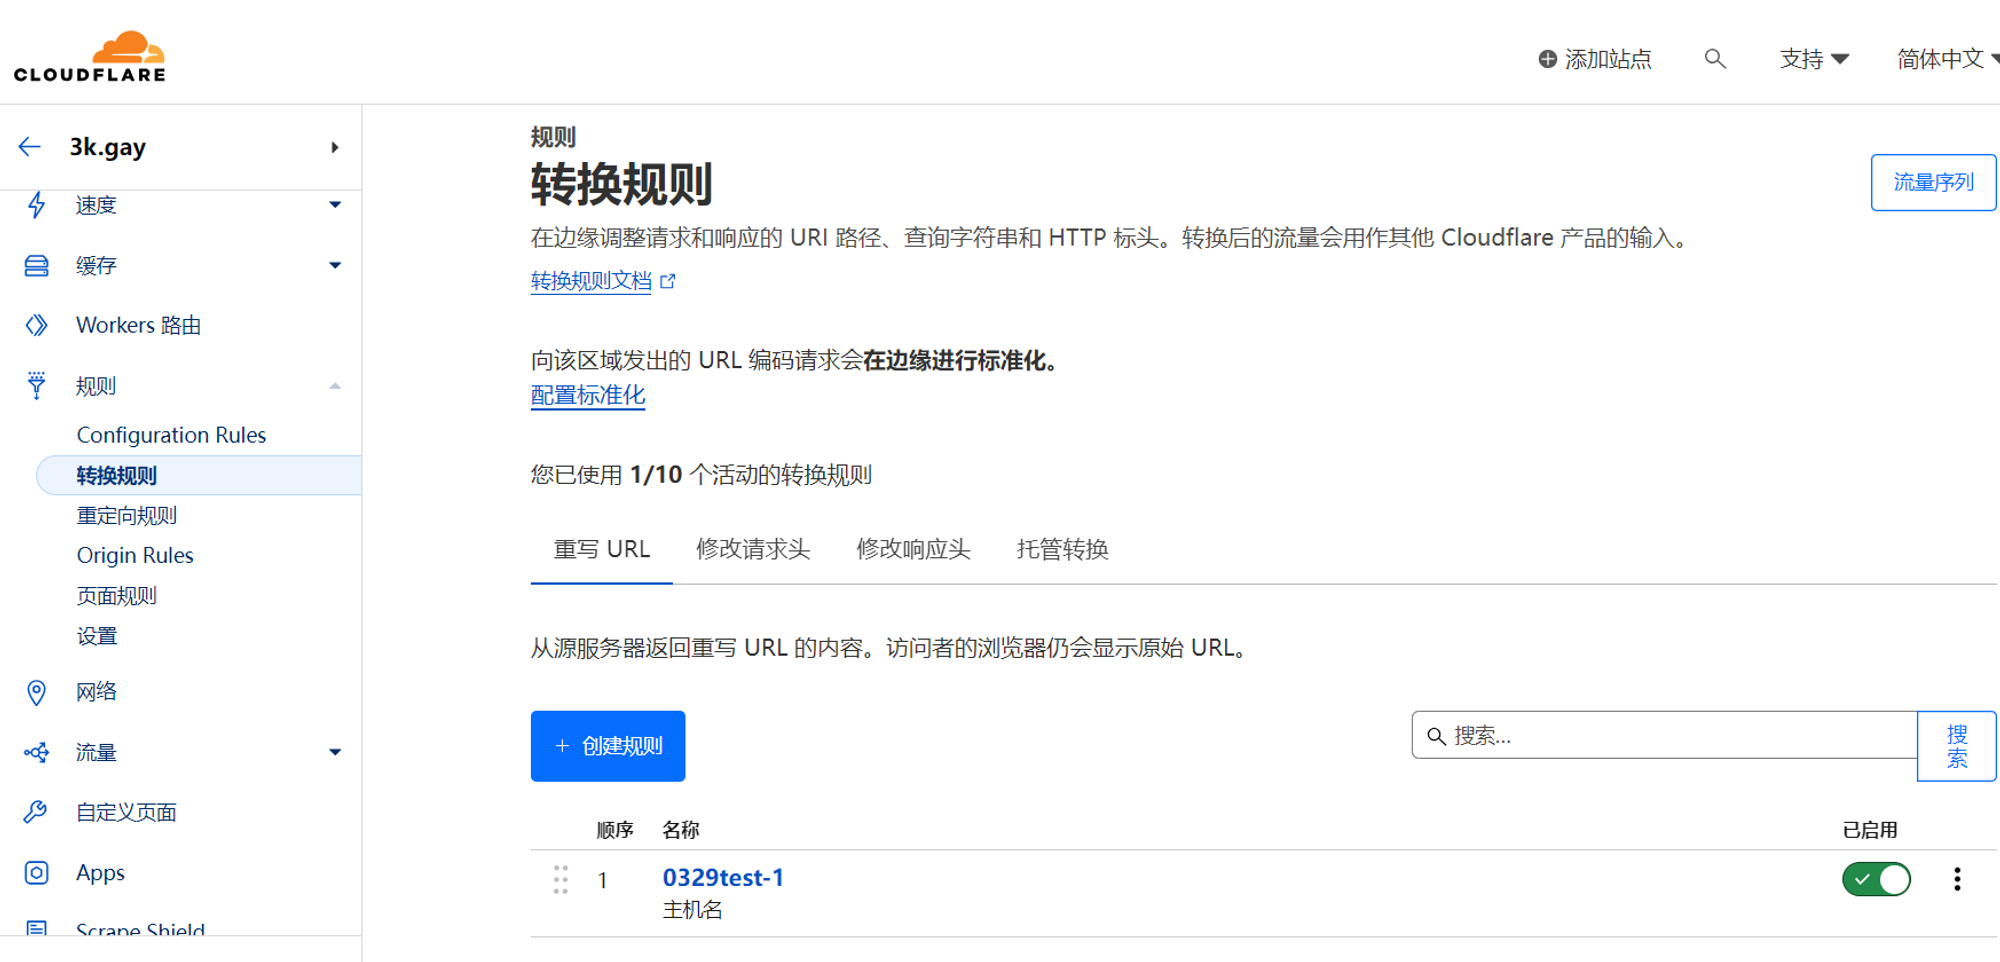Expand the 速度 section arrow
Image resolution: width=2000 pixels, height=962 pixels.
coord(335,205)
